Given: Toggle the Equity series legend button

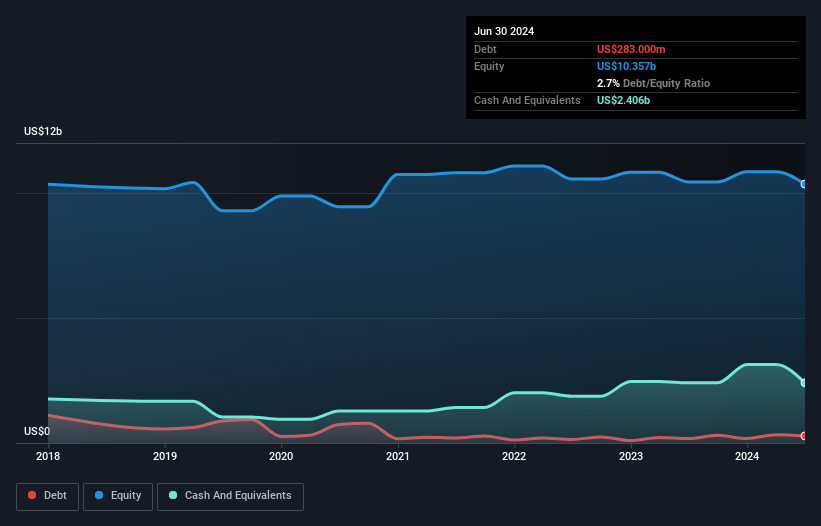Looking at the screenshot, I should [118, 496].
